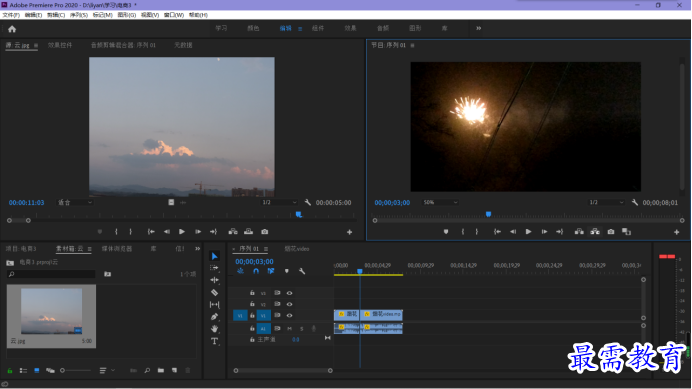Solo the A1 audio track

302,329
